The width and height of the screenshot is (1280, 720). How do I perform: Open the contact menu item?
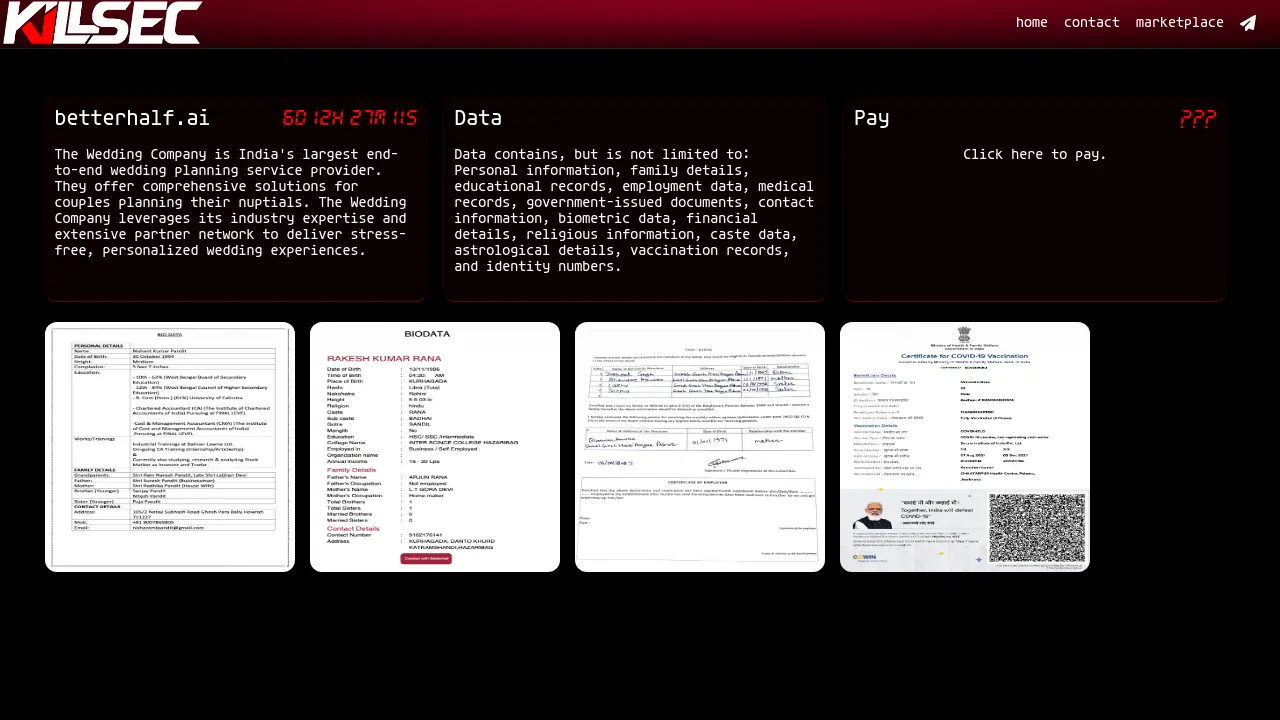[1091, 23]
